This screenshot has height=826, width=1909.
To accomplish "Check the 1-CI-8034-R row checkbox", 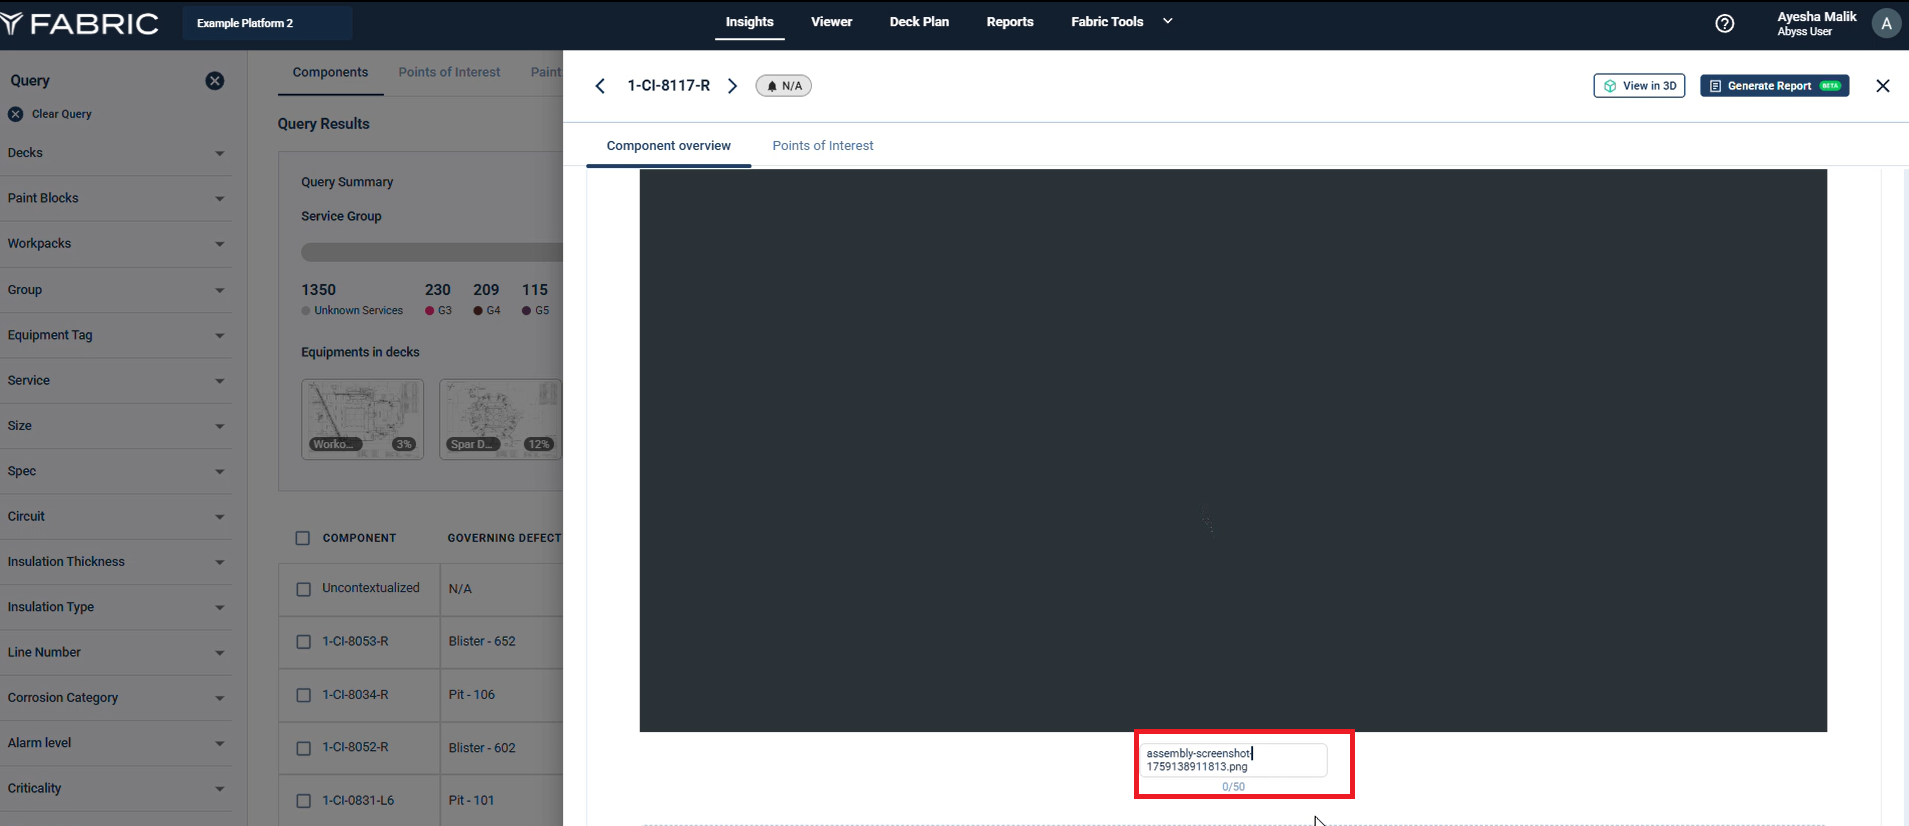I will coord(304,695).
